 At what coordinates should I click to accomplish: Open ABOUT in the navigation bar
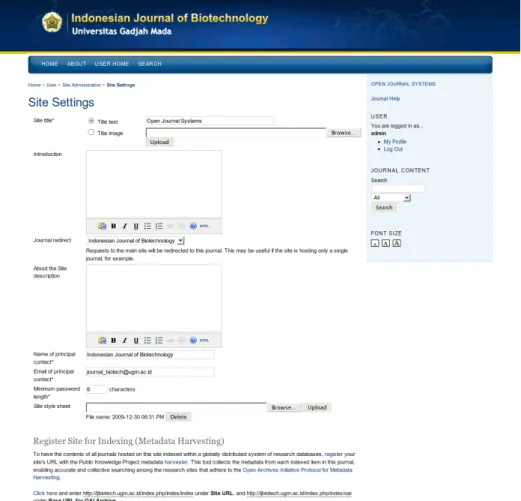click(77, 64)
